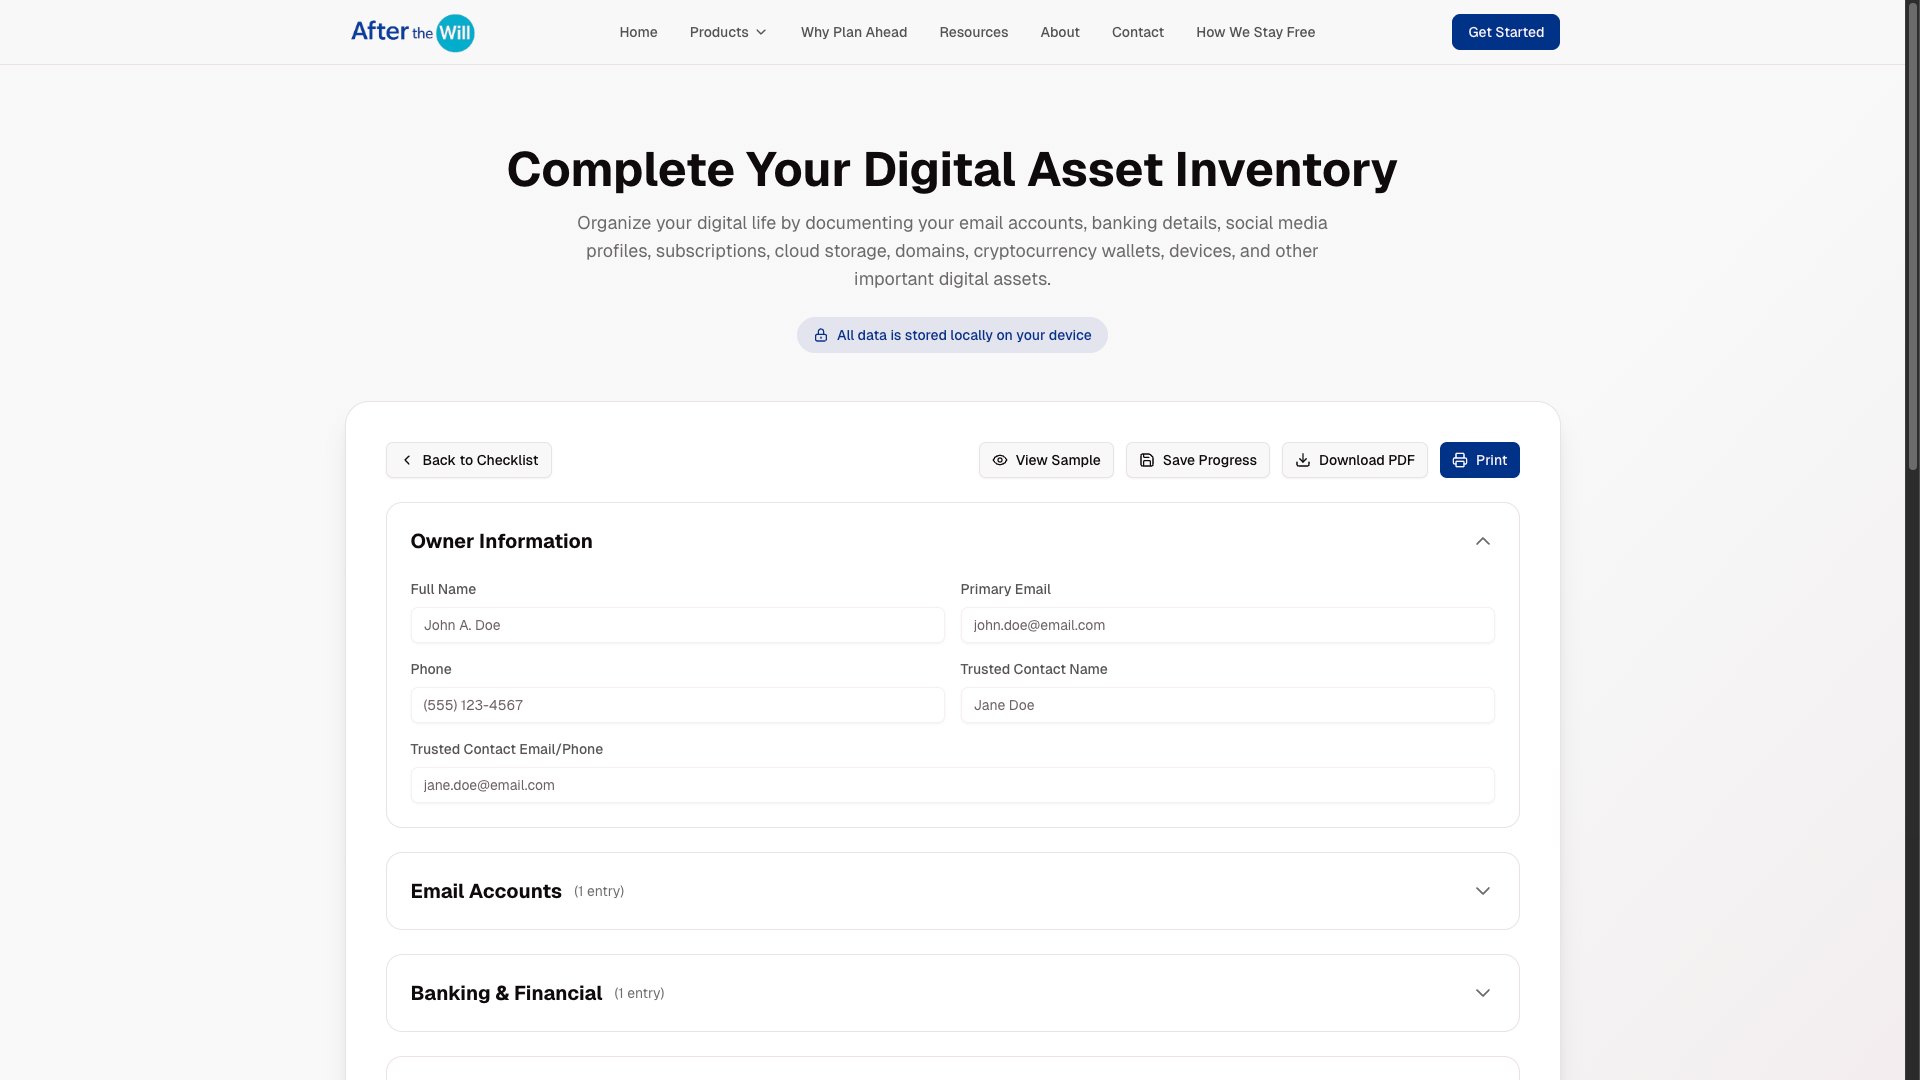Viewport: 1920px width, 1080px height.
Task: Expand the Email Accounts section
Action: (1482, 891)
